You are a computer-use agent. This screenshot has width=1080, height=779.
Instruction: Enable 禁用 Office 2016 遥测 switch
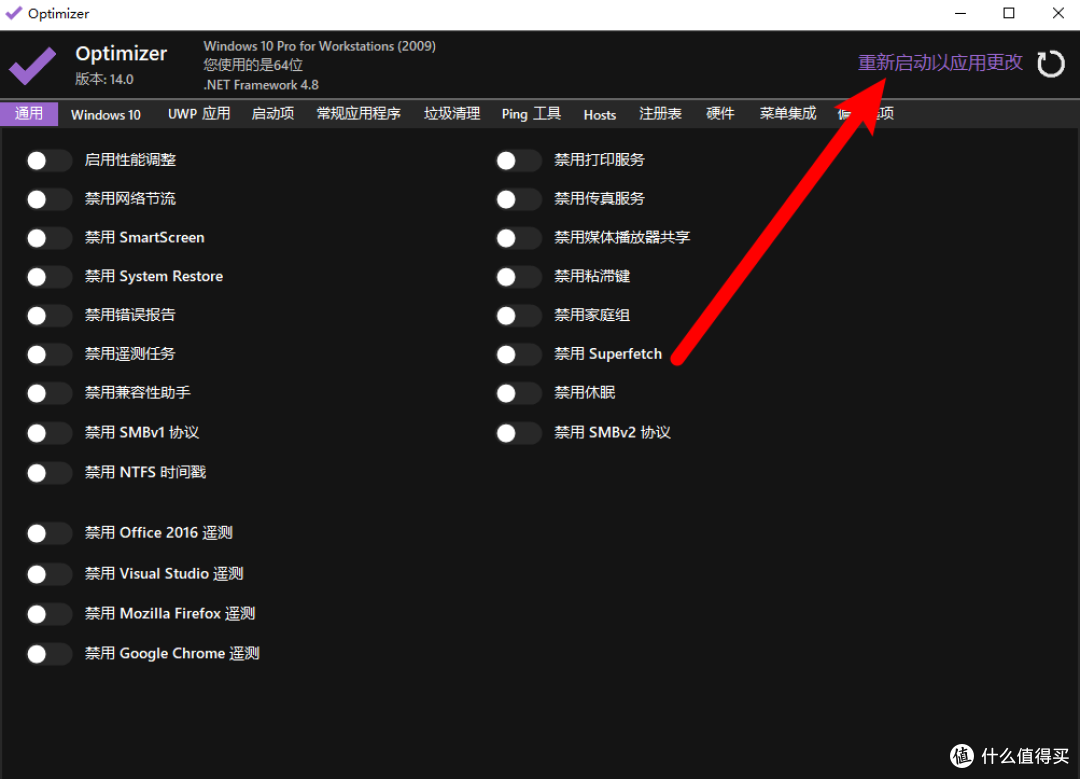(x=49, y=533)
